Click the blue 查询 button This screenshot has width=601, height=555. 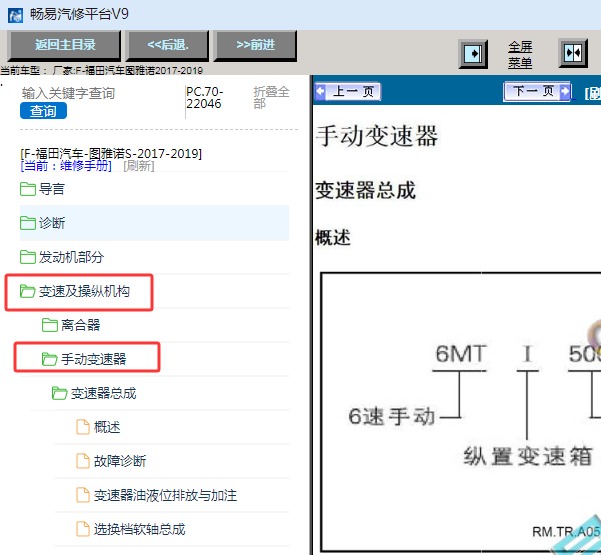coord(43,111)
